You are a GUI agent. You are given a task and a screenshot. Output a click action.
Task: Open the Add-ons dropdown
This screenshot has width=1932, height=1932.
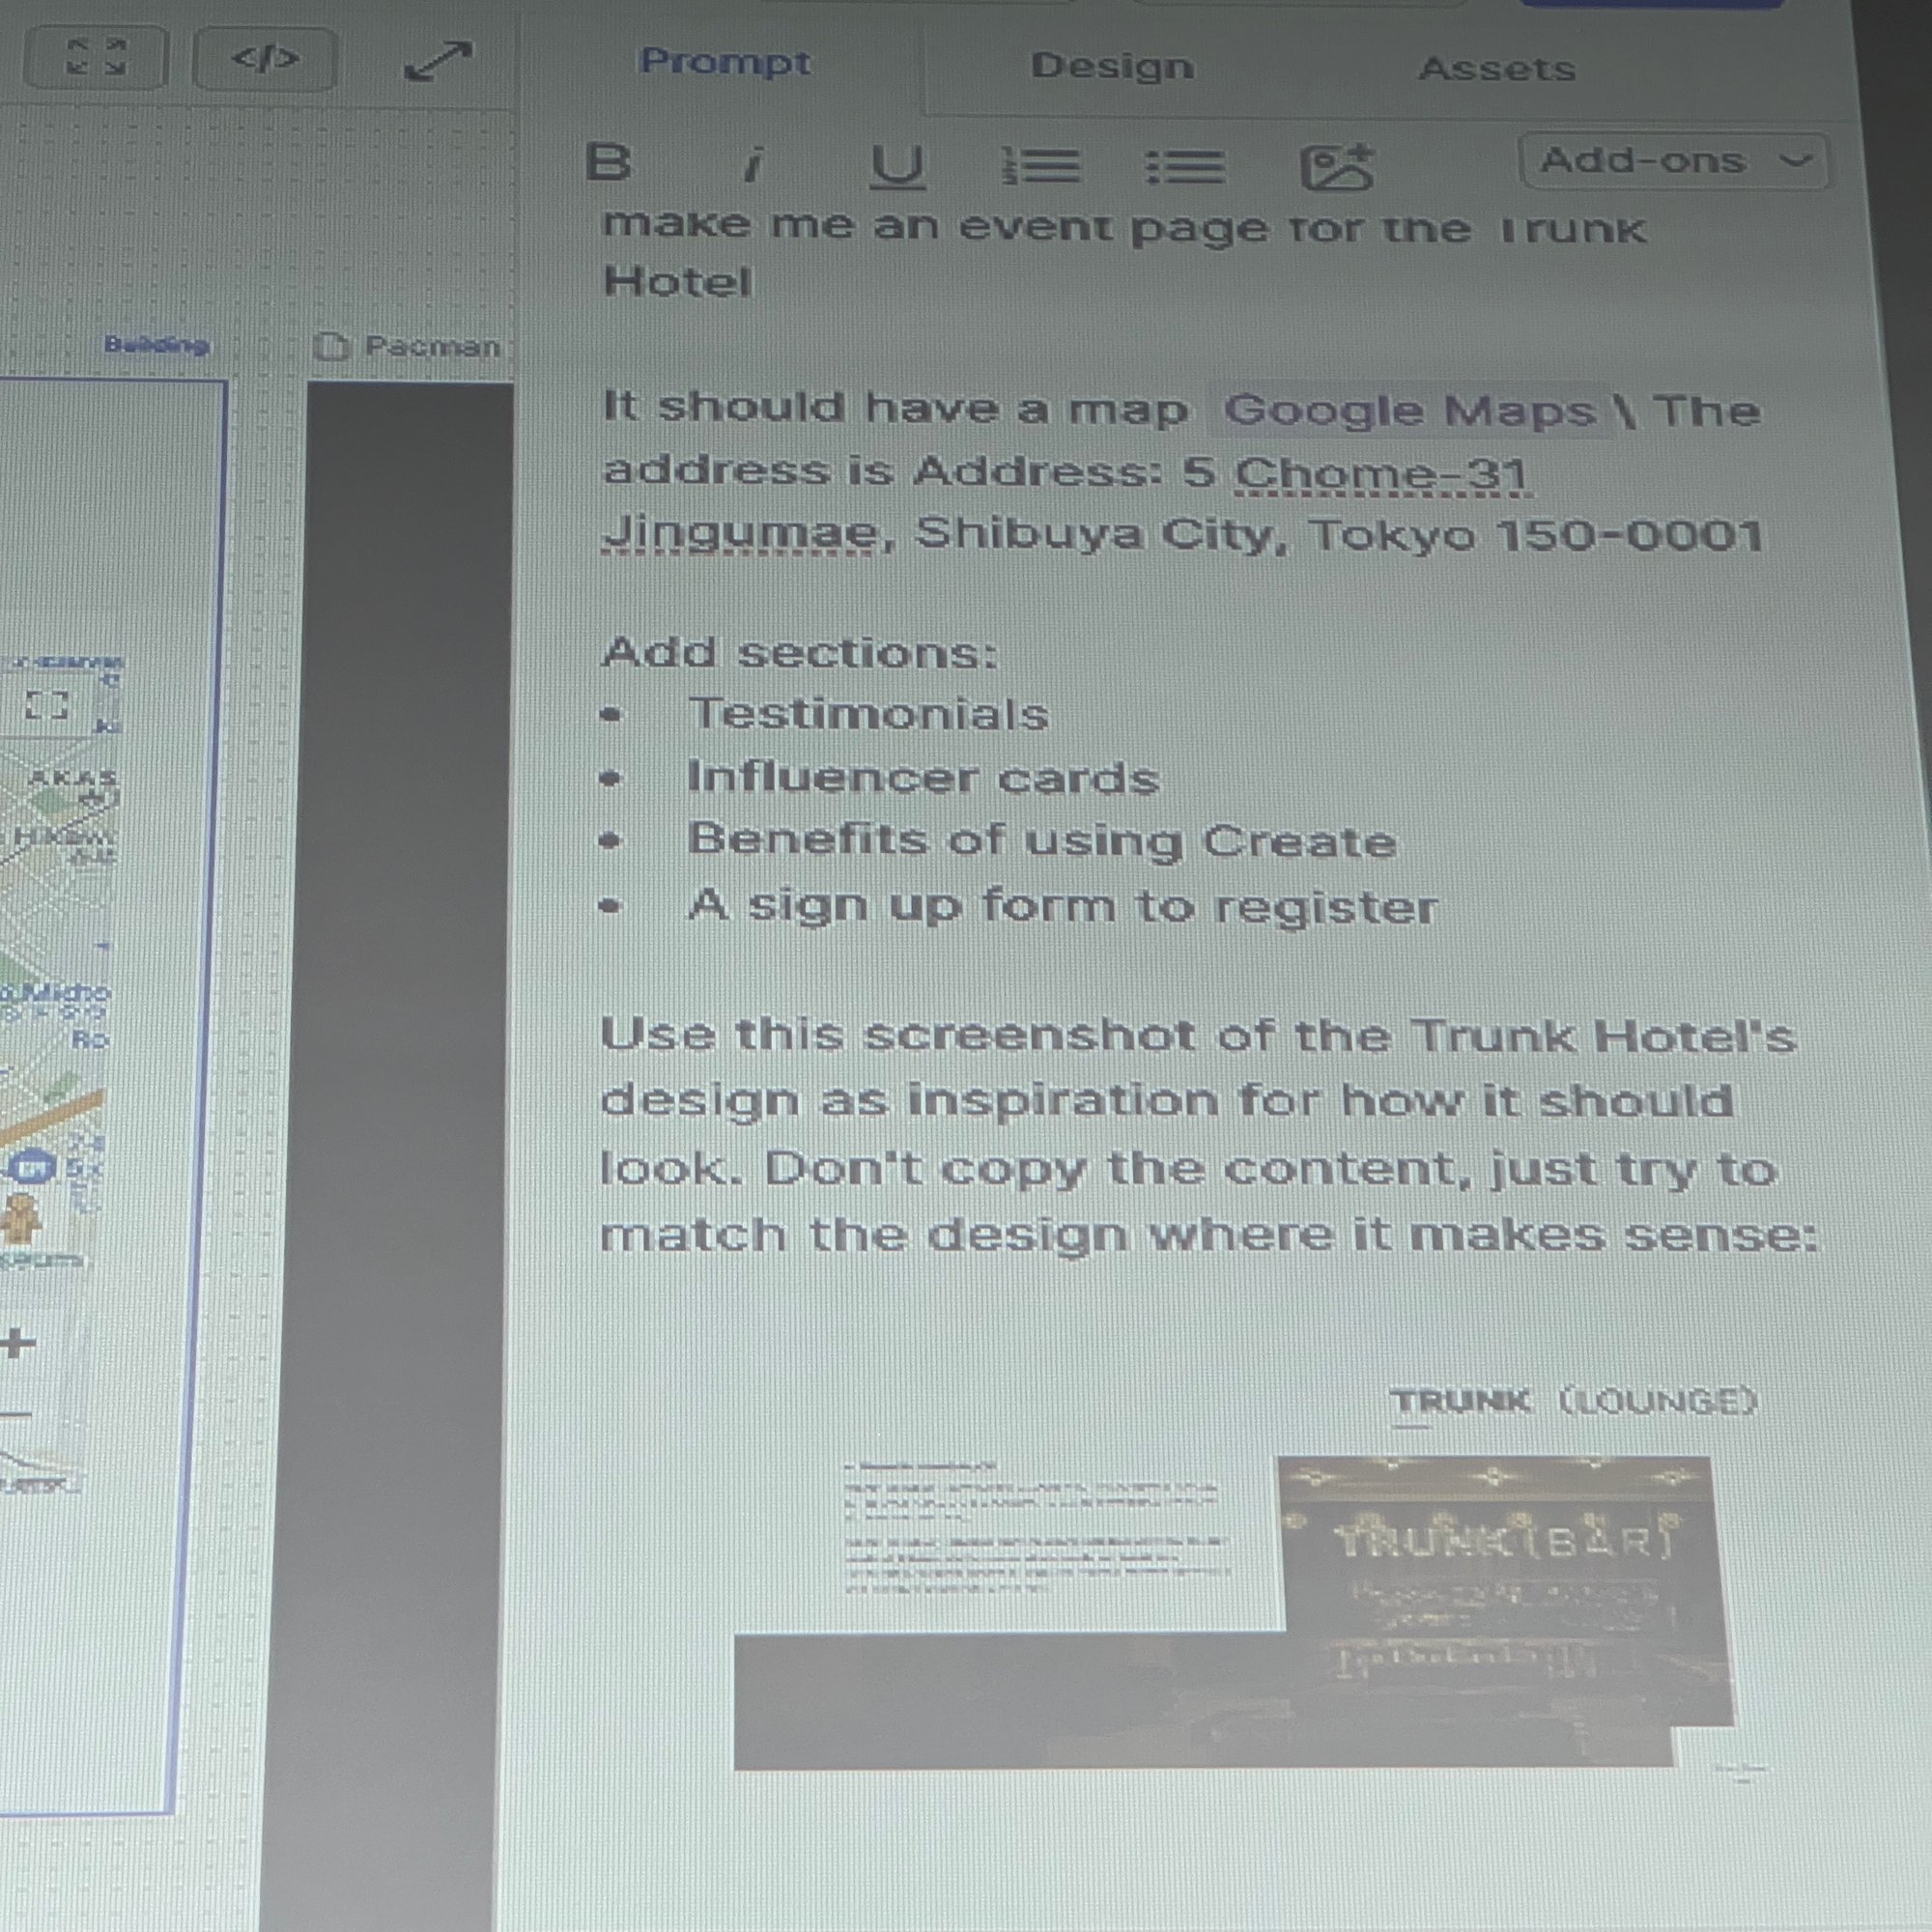(x=1674, y=161)
